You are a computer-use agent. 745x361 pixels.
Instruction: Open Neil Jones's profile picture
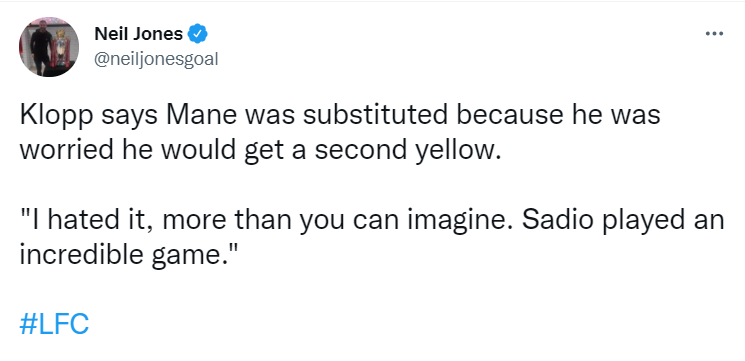pos(49,47)
